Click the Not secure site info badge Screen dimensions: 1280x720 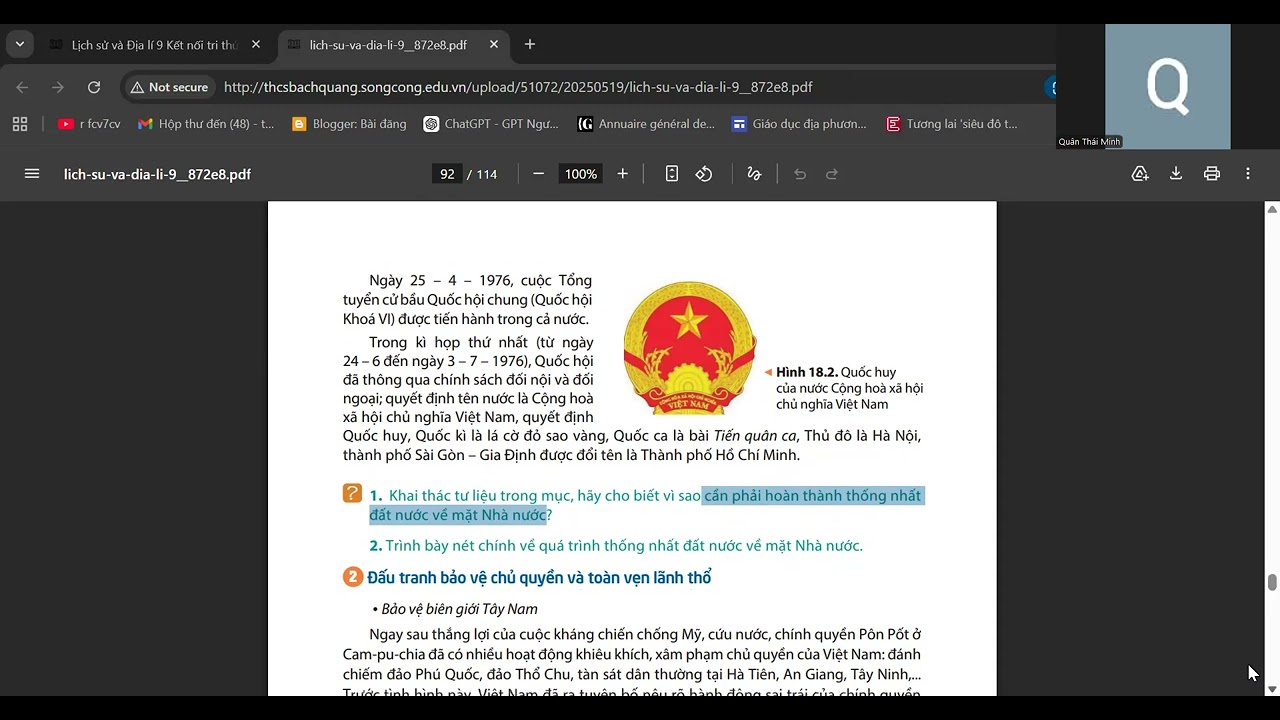[x=168, y=87]
